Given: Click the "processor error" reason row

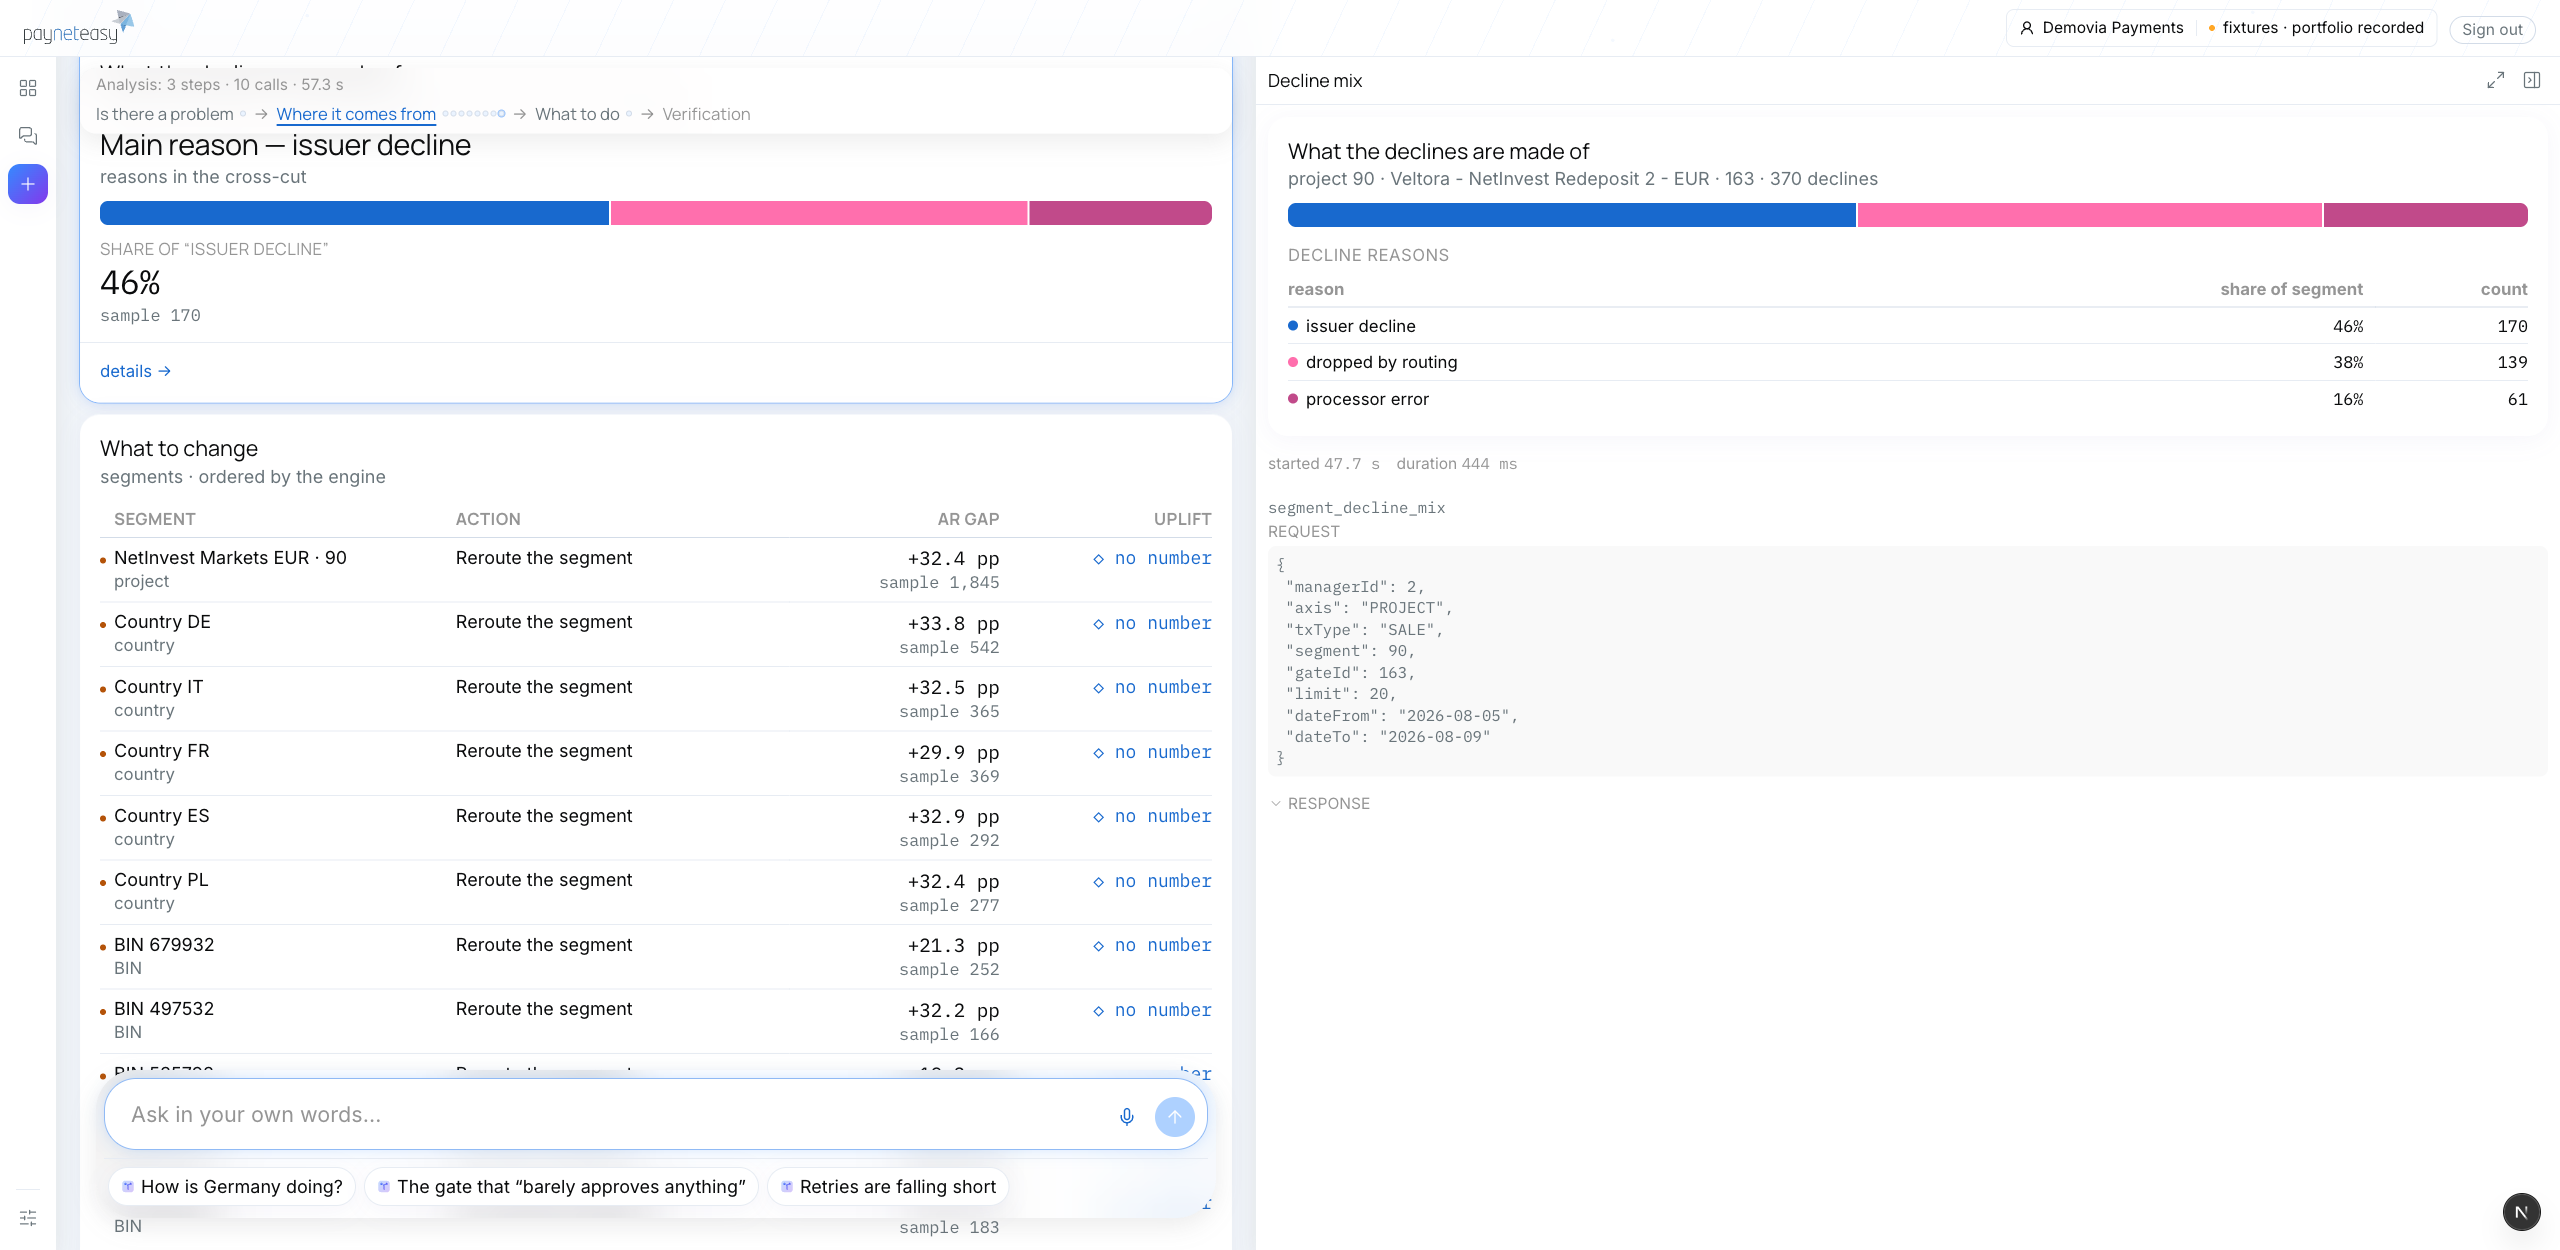Looking at the screenshot, I should pos(1908,399).
